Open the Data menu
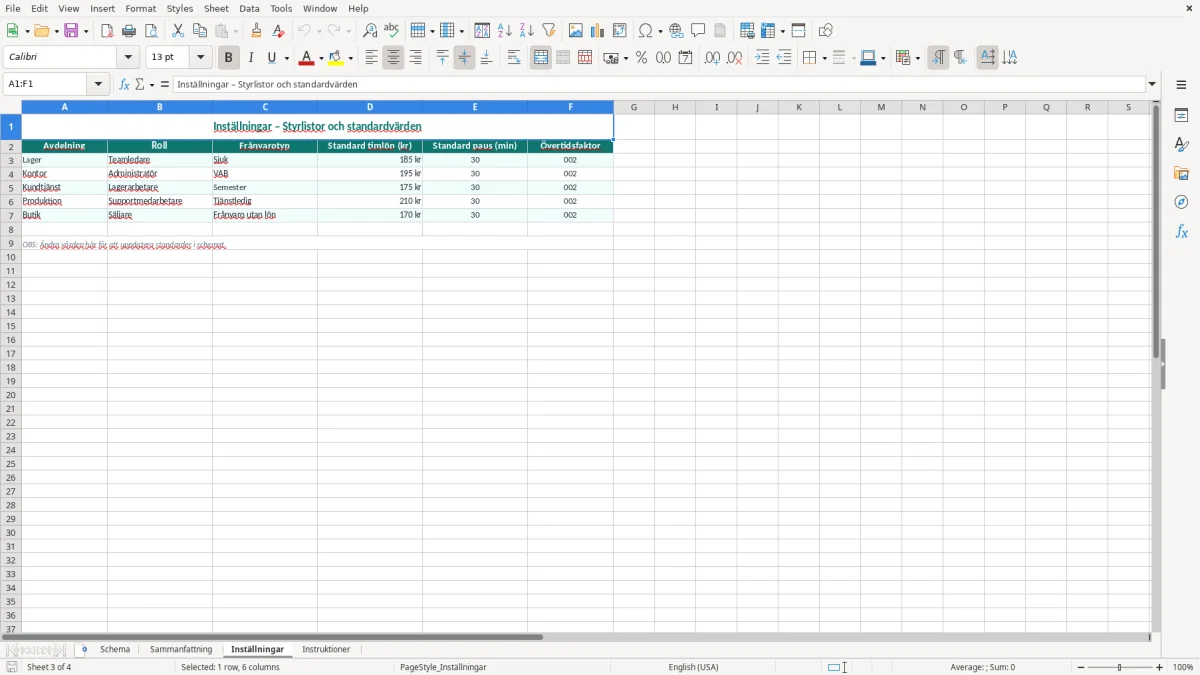The height and width of the screenshot is (675, 1200). pos(249,8)
